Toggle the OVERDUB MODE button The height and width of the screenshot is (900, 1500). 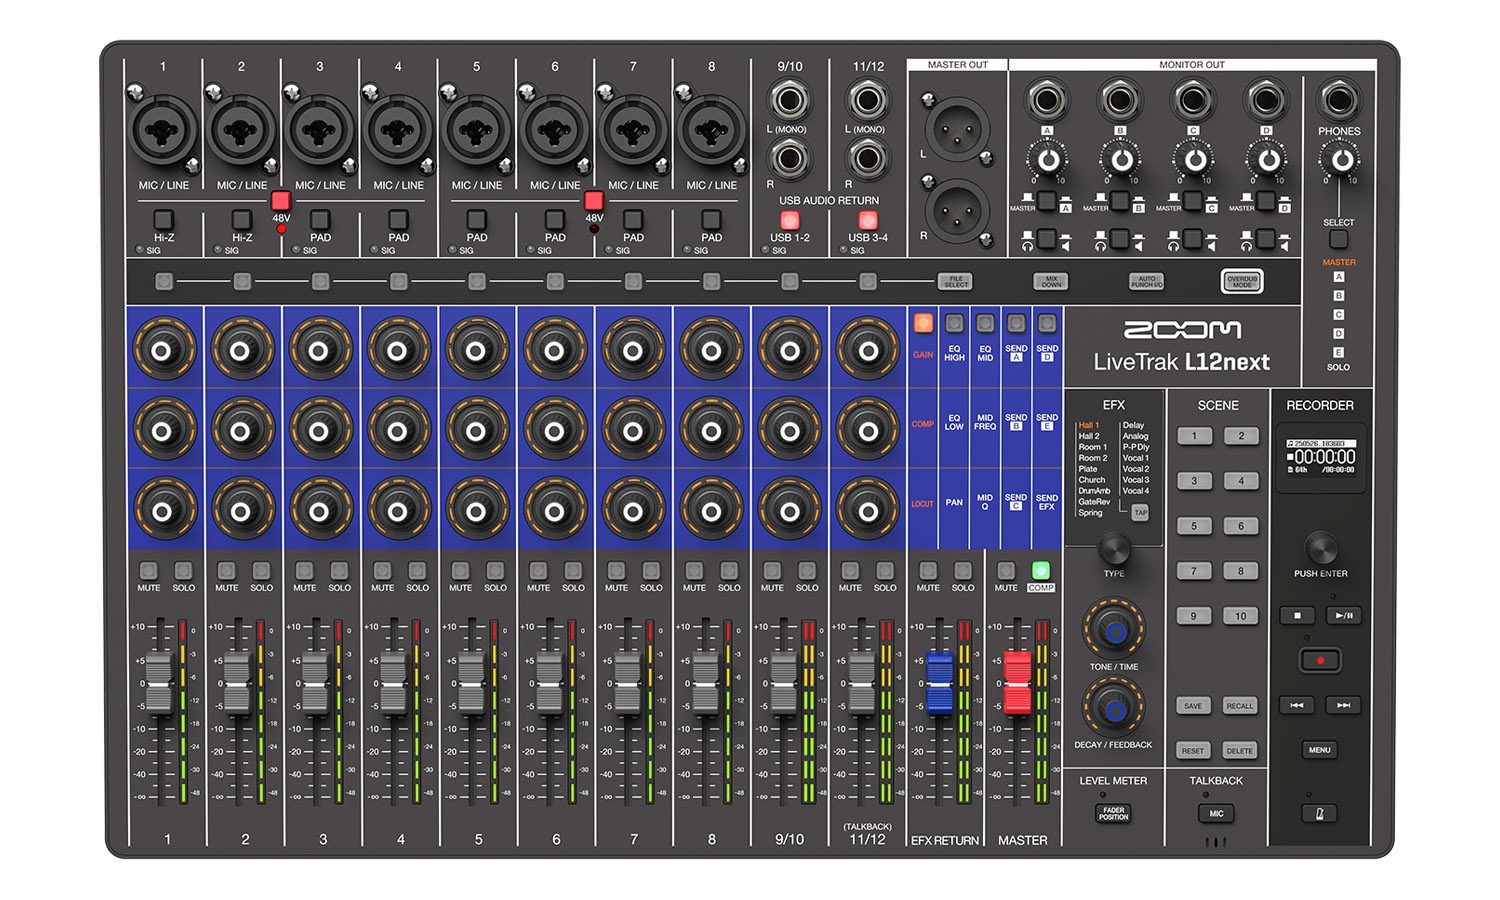coord(1242,282)
